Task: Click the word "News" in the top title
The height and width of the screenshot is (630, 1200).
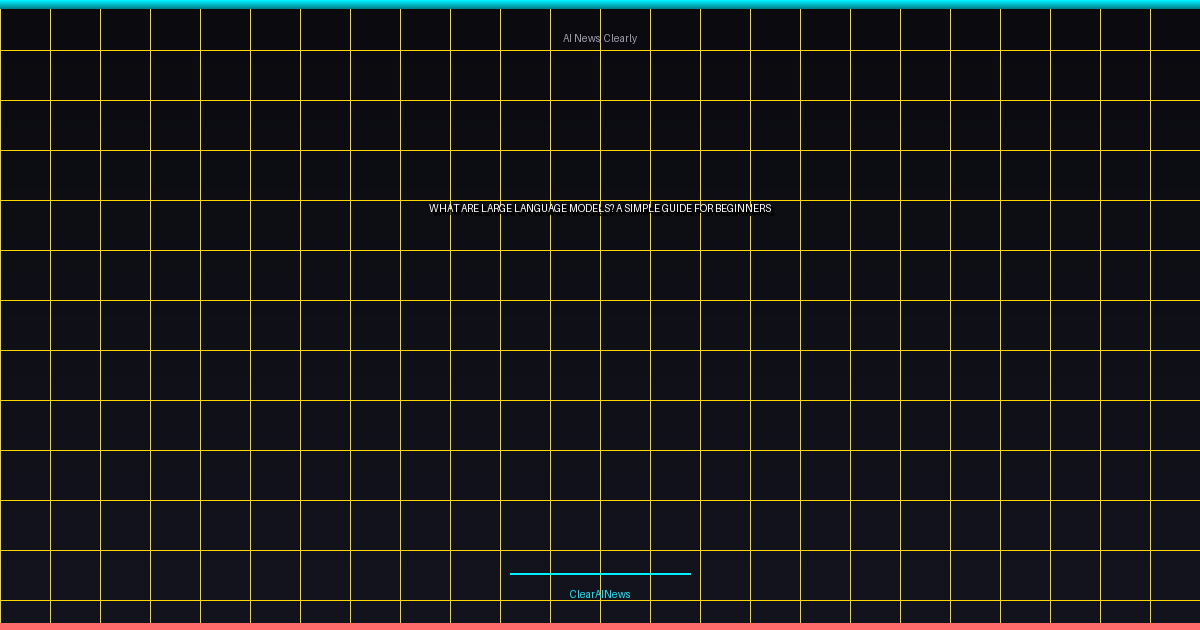Action: pos(587,39)
